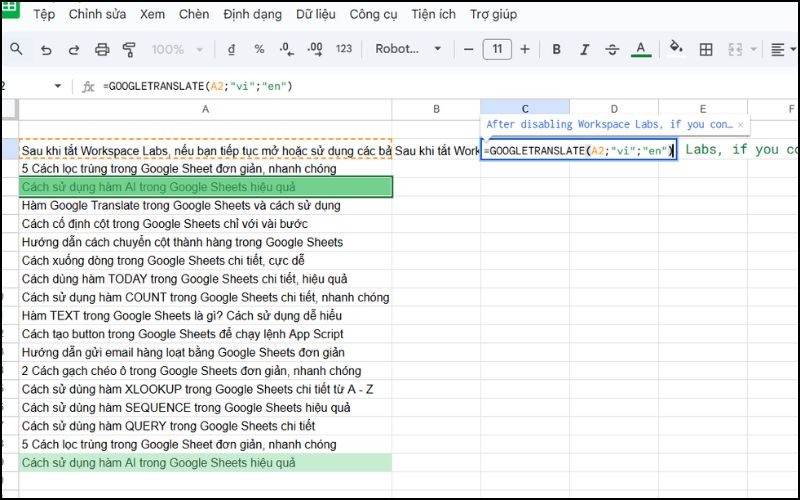Open the Trợ giúp menu

[493, 14]
